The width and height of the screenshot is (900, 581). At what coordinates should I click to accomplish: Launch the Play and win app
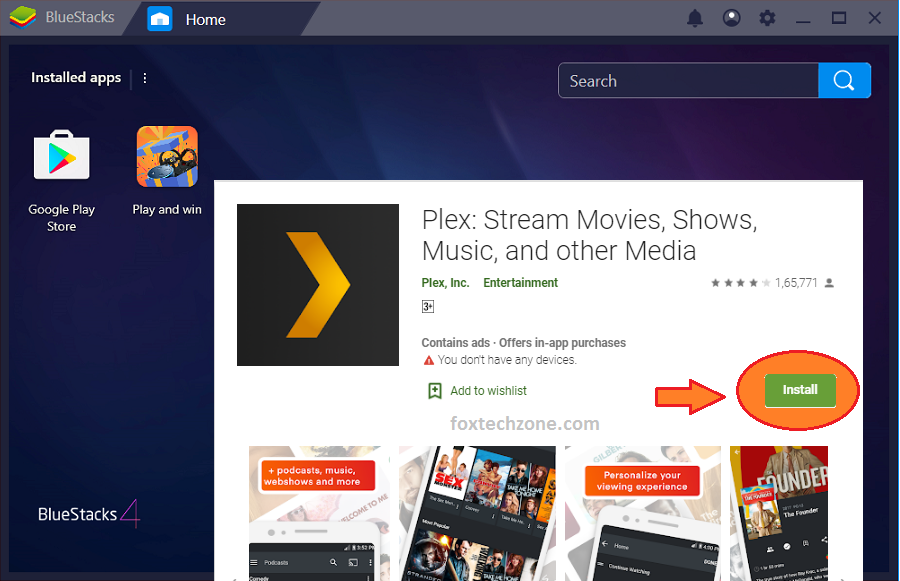[167, 156]
